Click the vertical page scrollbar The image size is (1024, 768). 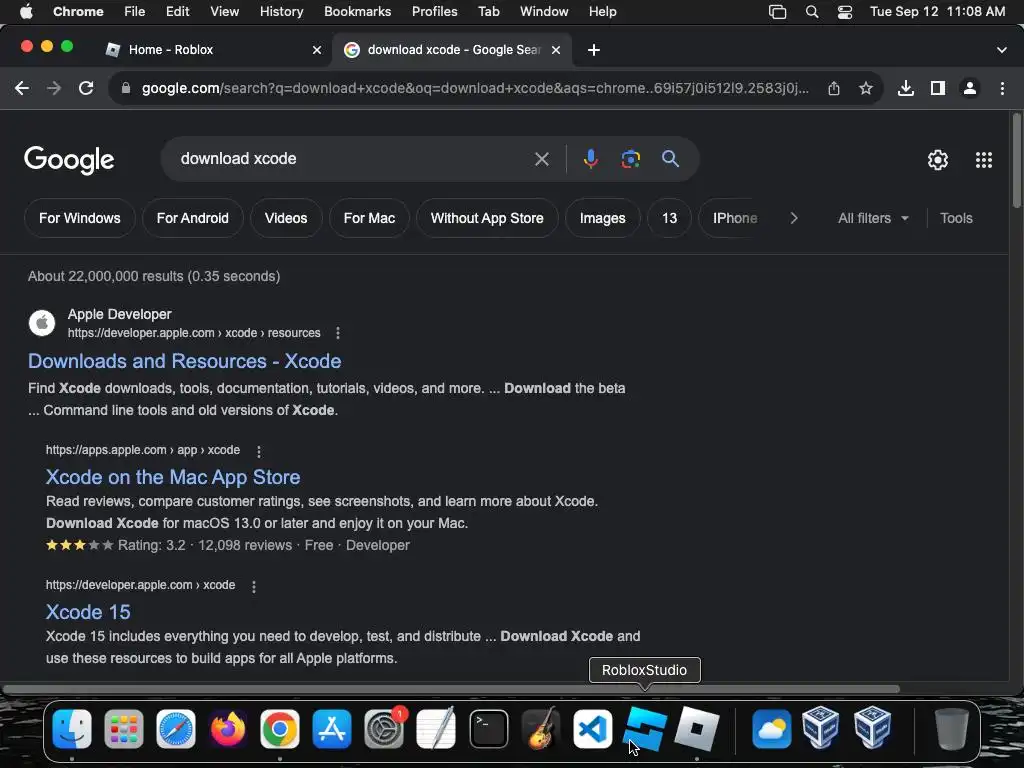[x=1016, y=161]
